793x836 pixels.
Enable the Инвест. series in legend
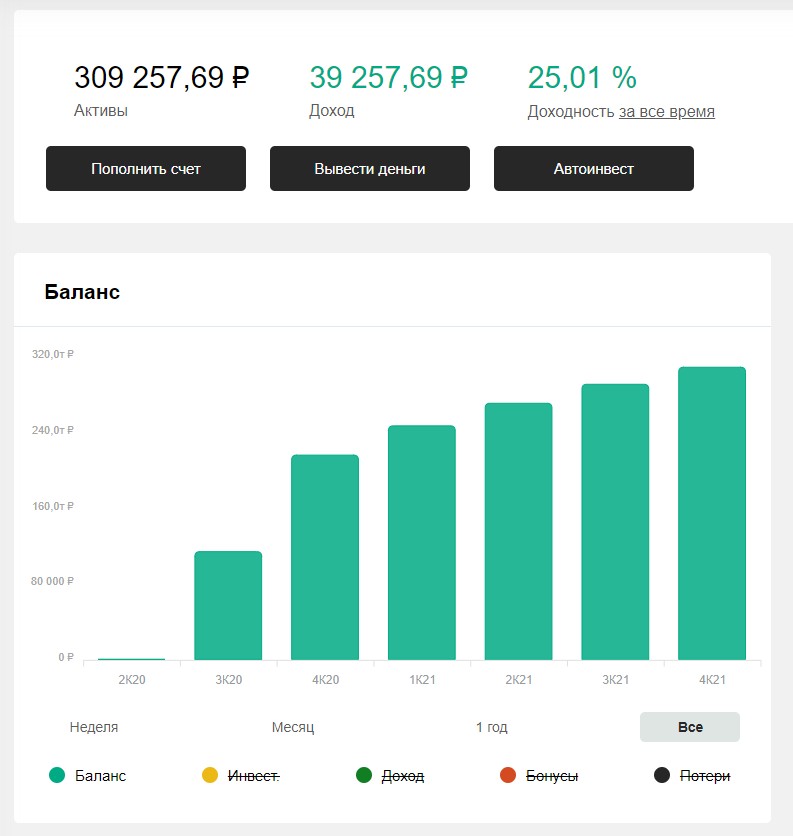click(253, 775)
